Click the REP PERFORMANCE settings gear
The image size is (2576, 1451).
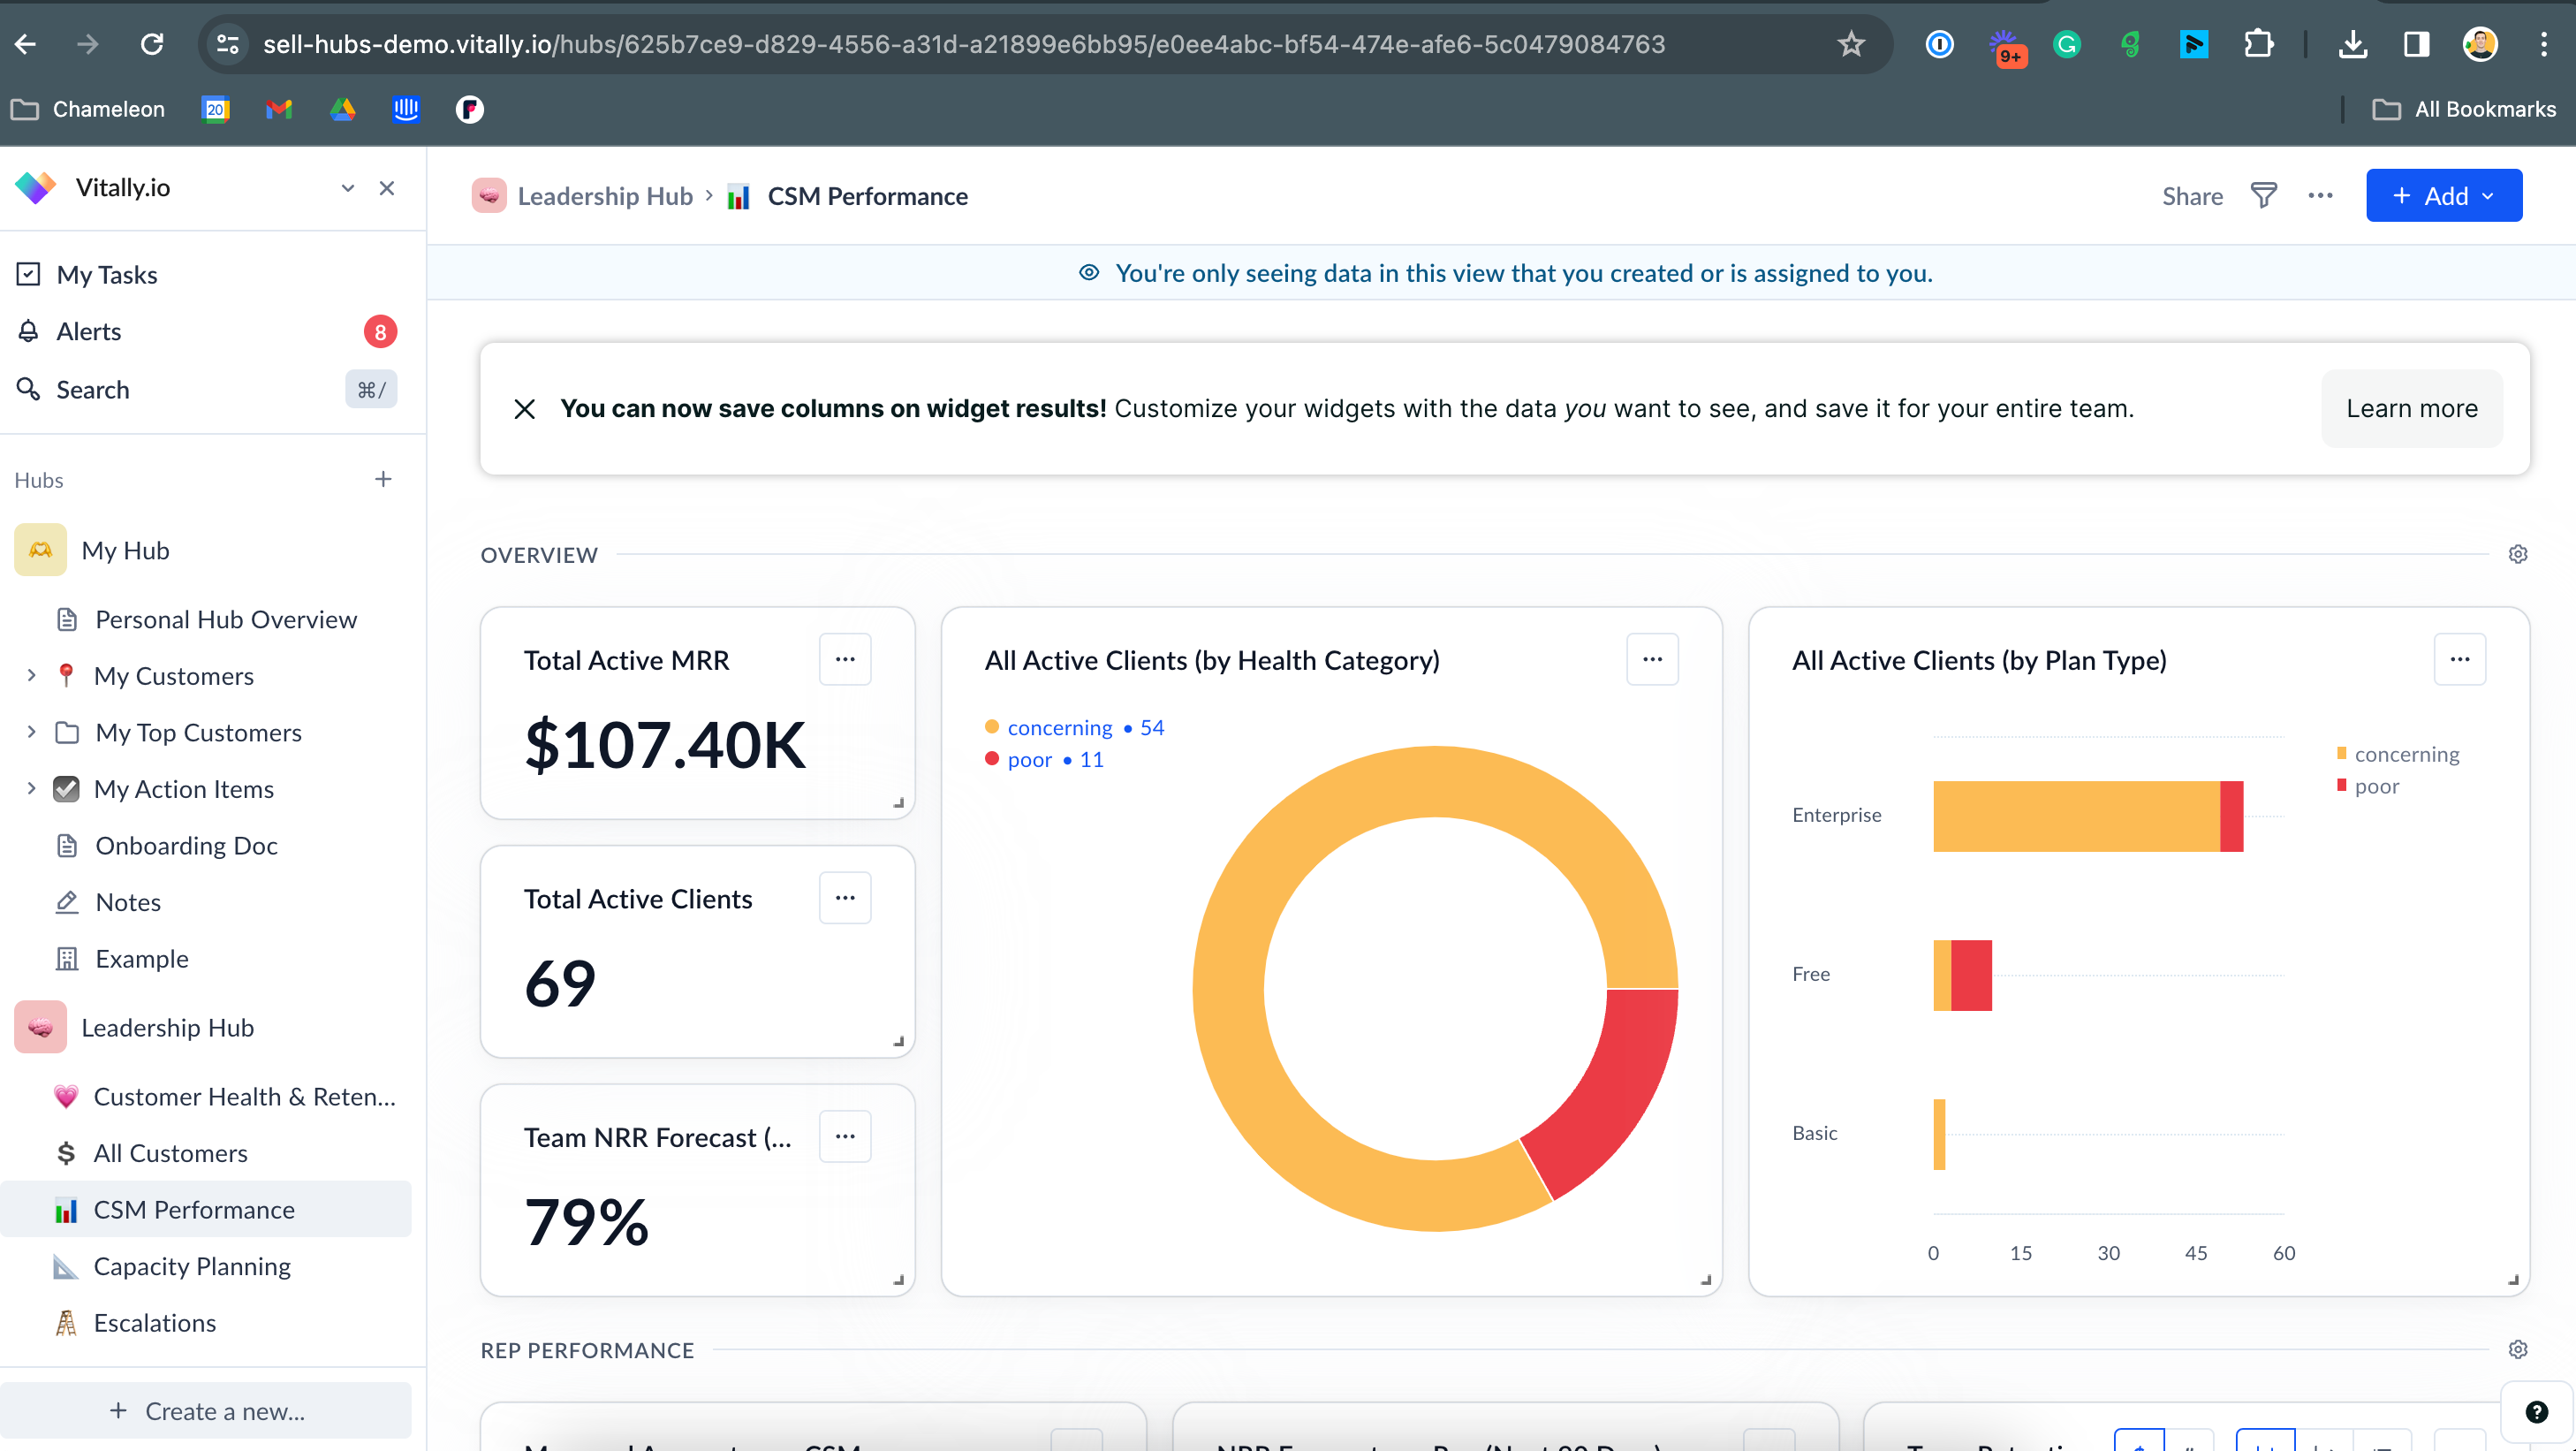click(x=2517, y=1349)
